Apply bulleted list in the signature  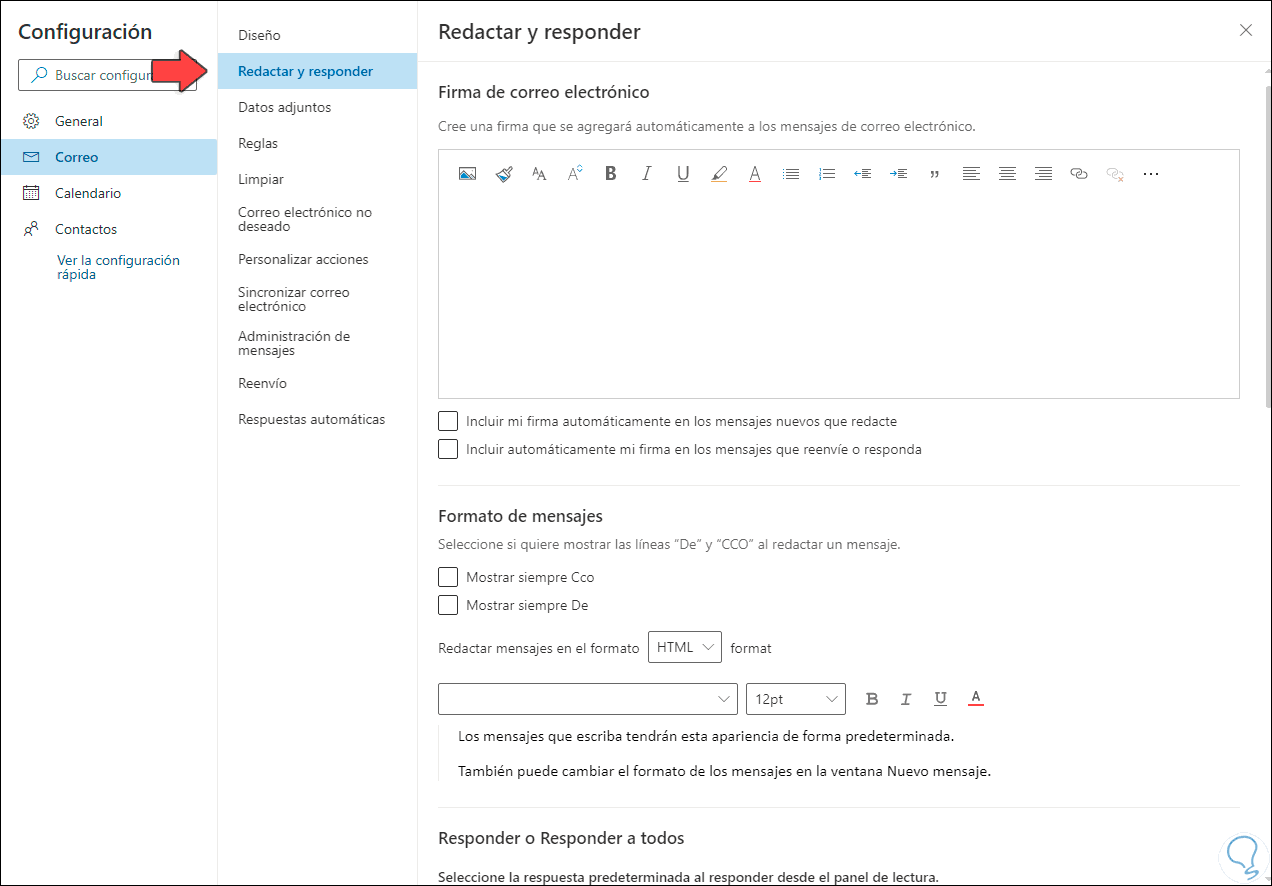click(791, 174)
